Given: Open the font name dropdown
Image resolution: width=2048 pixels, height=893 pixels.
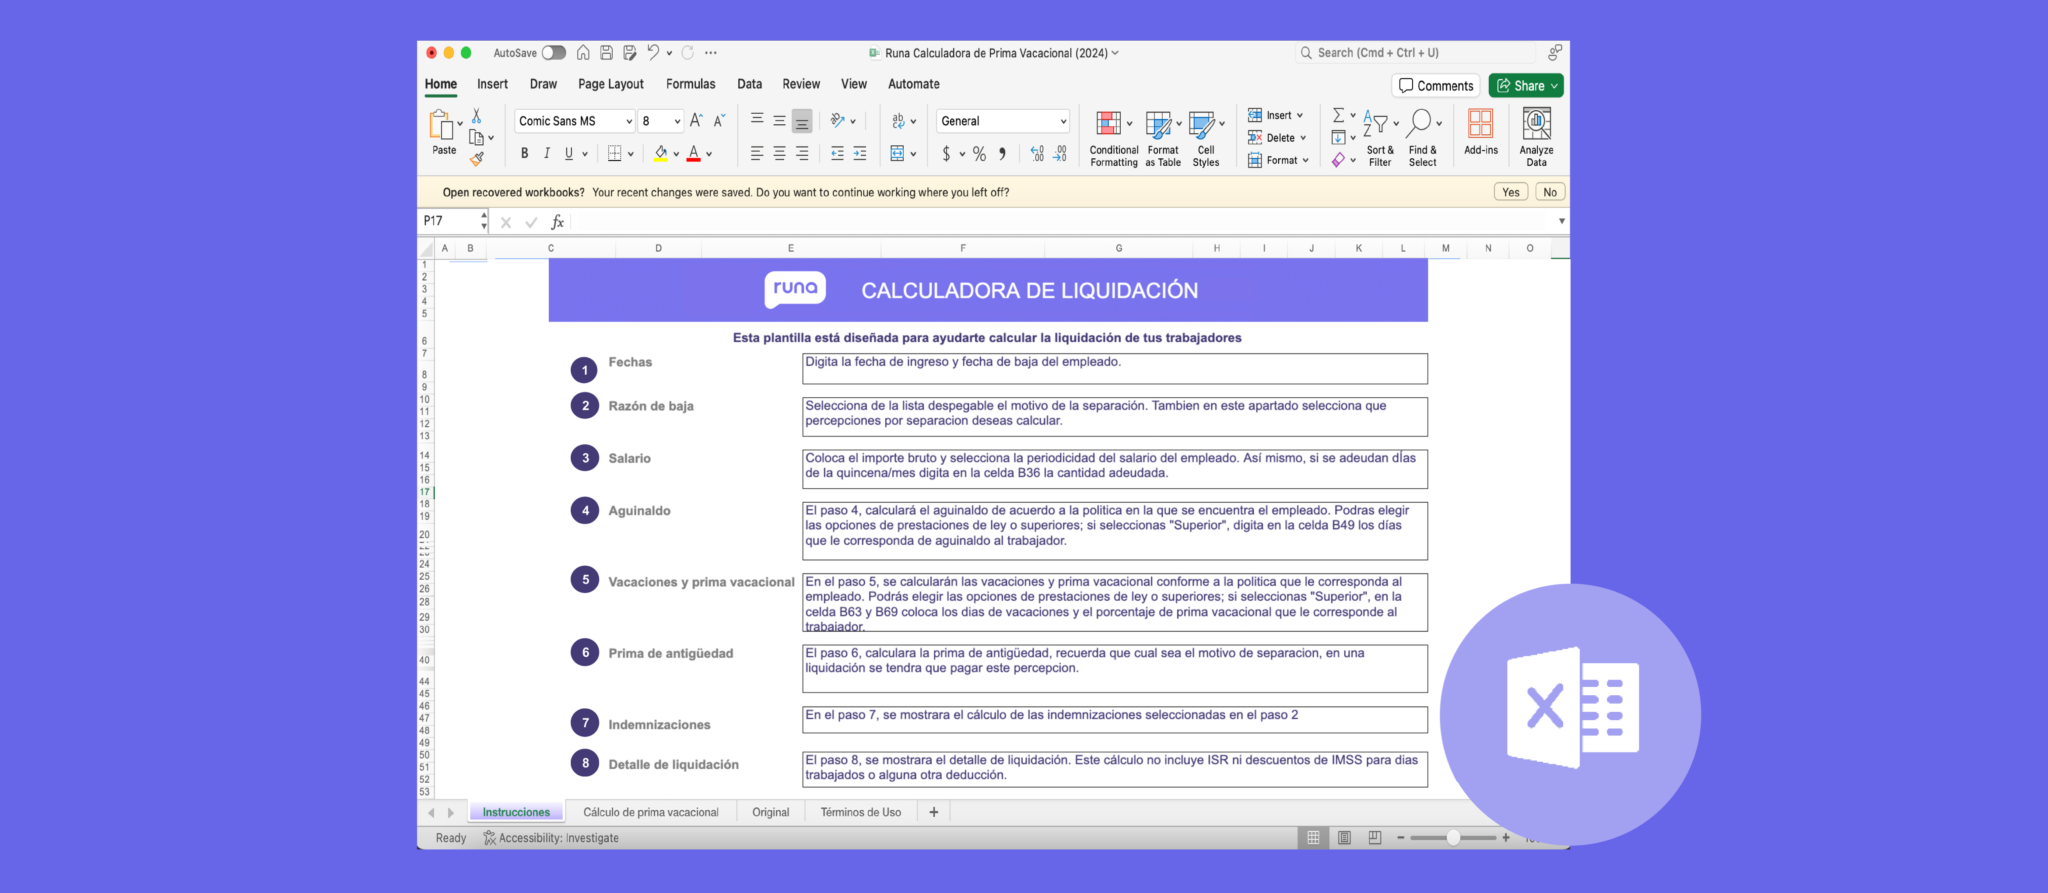Looking at the screenshot, I should (x=629, y=121).
